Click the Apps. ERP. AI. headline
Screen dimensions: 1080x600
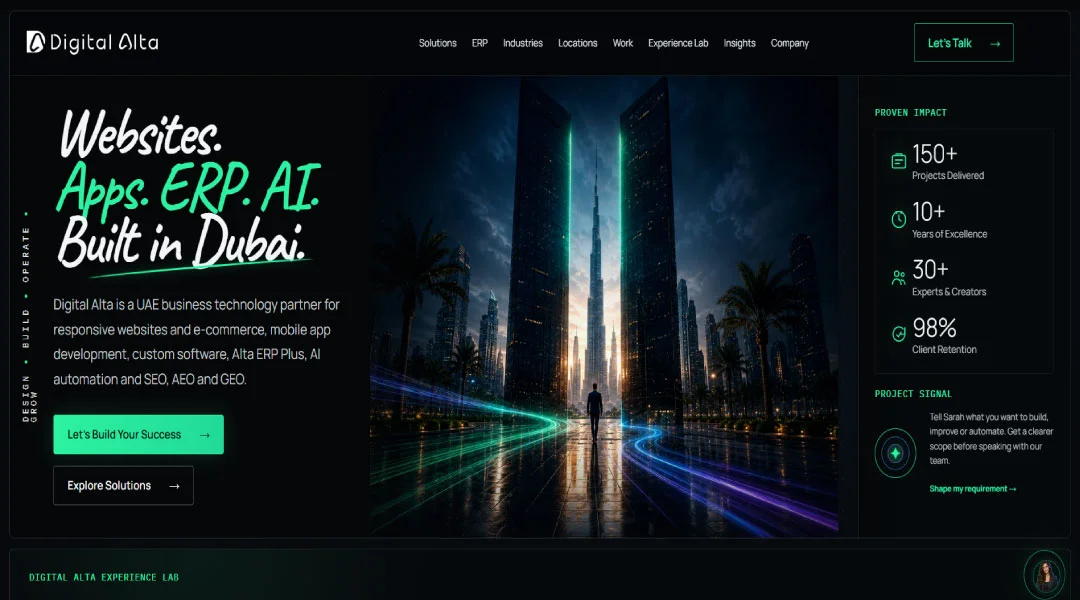point(188,187)
